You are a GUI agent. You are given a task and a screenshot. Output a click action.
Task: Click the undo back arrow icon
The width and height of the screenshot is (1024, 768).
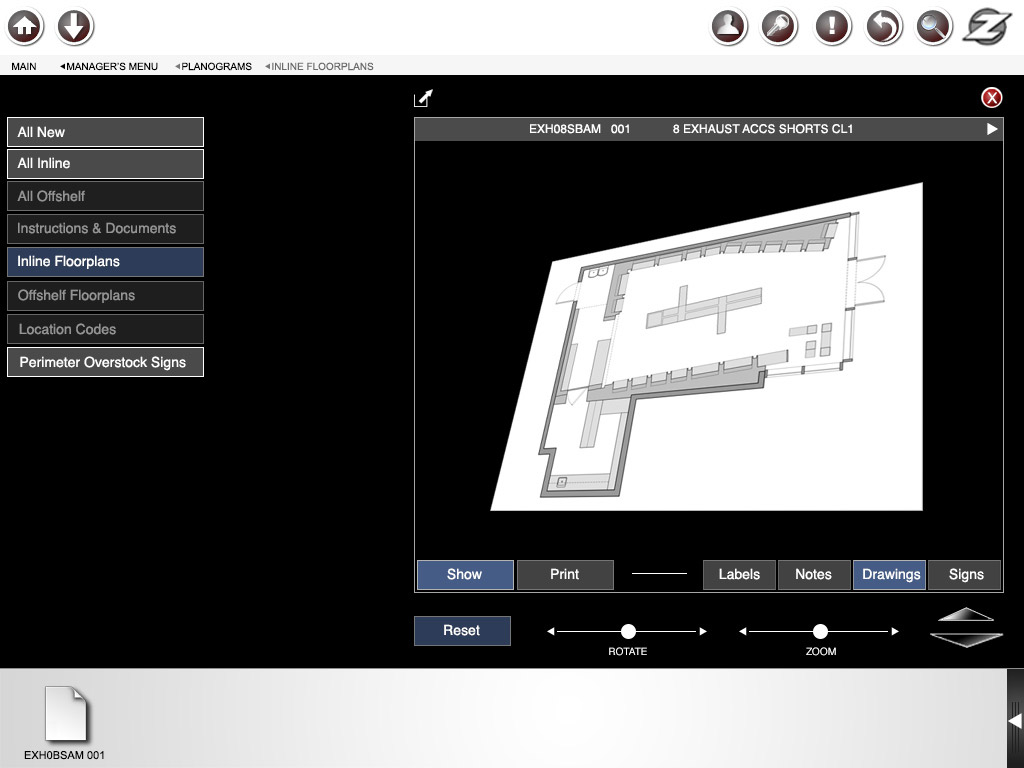coord(883,27)
